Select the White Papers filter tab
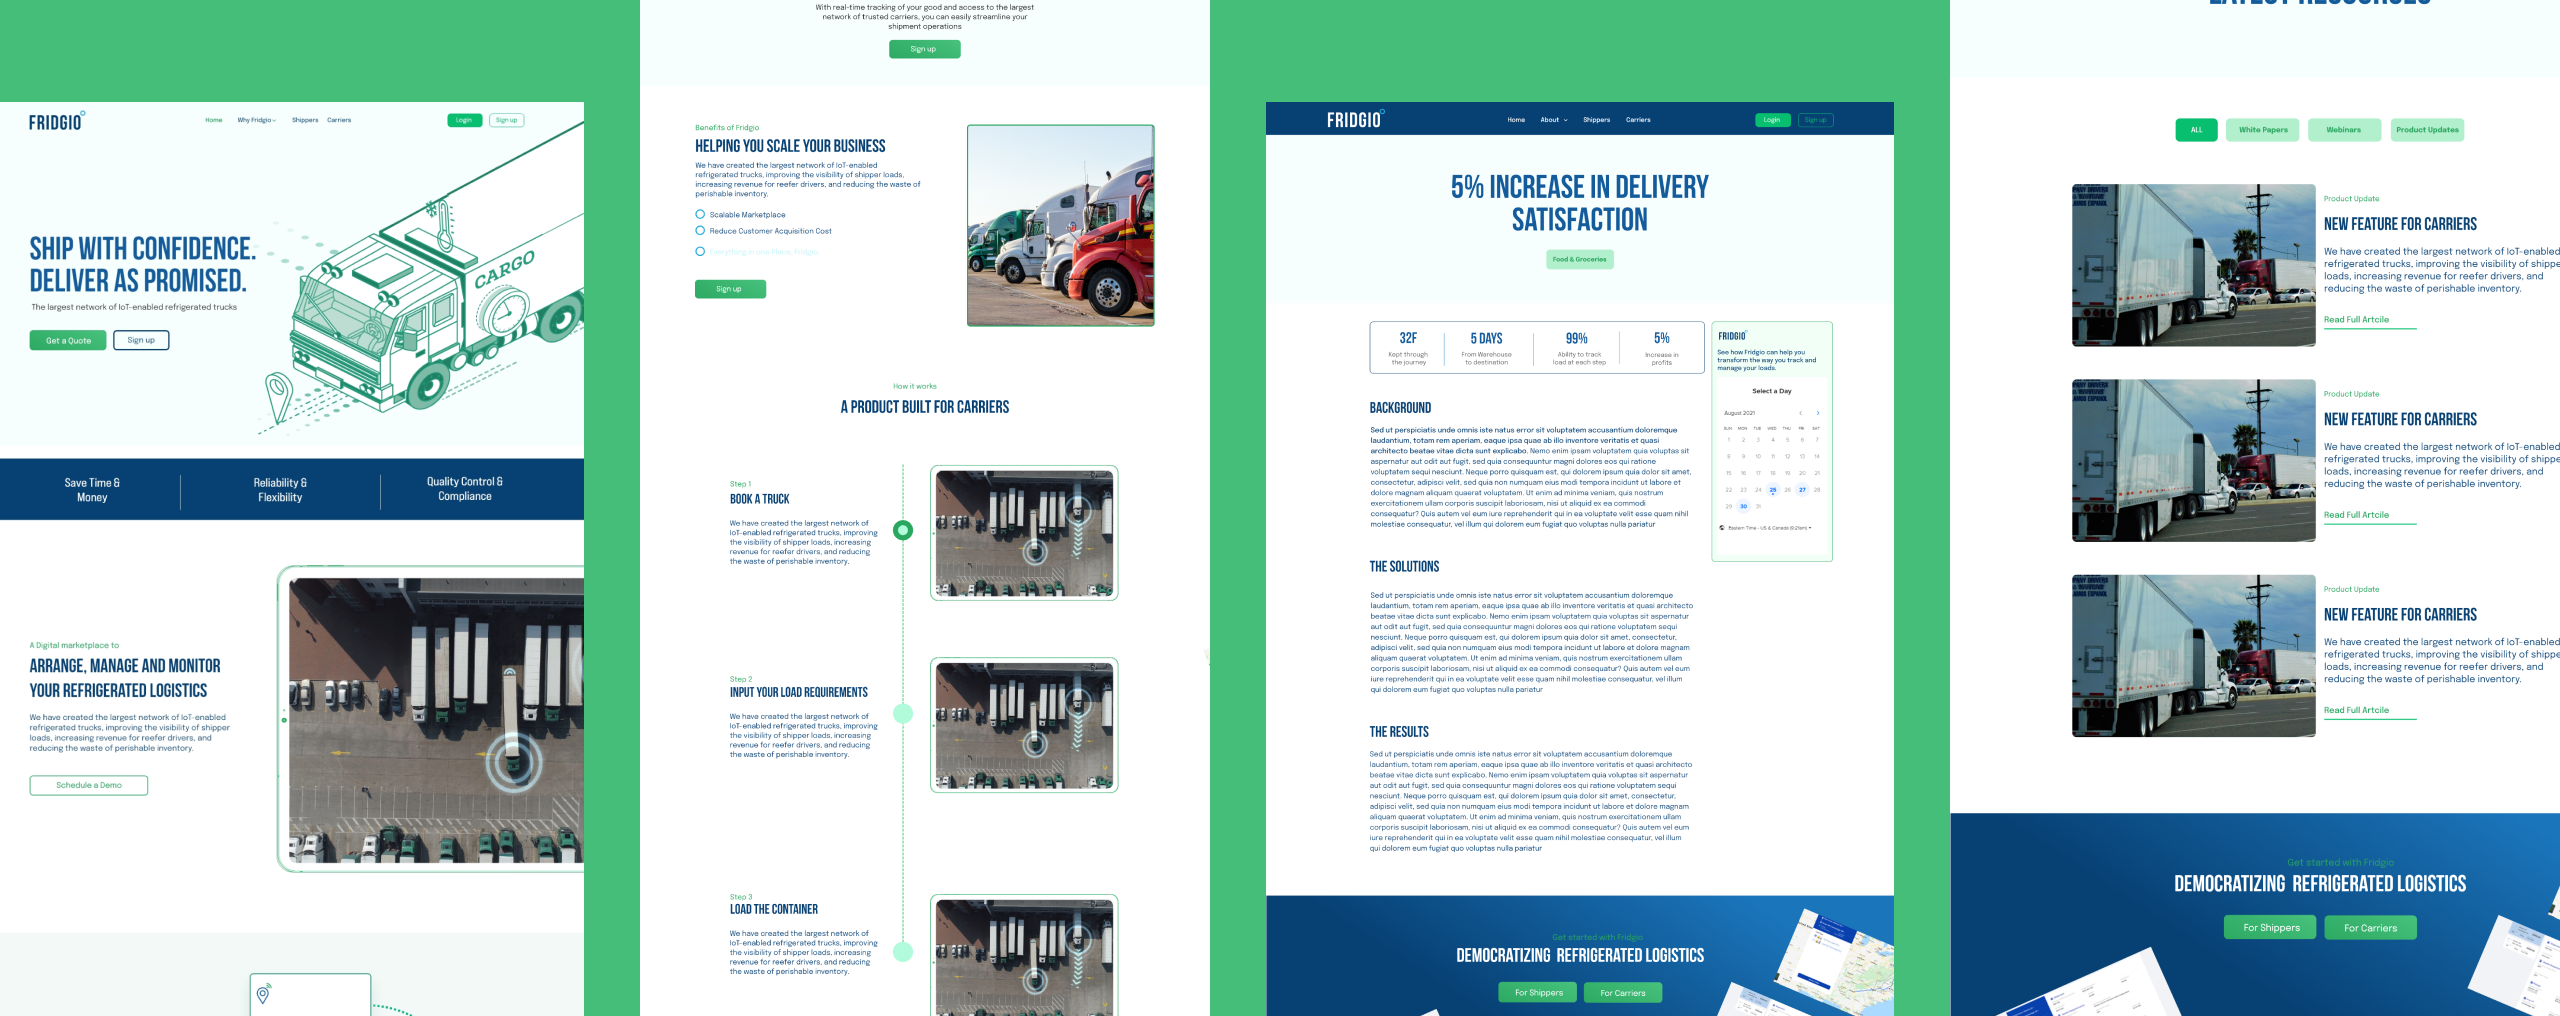Viewport: 2560px width, 1016px height. [2263, 130]
